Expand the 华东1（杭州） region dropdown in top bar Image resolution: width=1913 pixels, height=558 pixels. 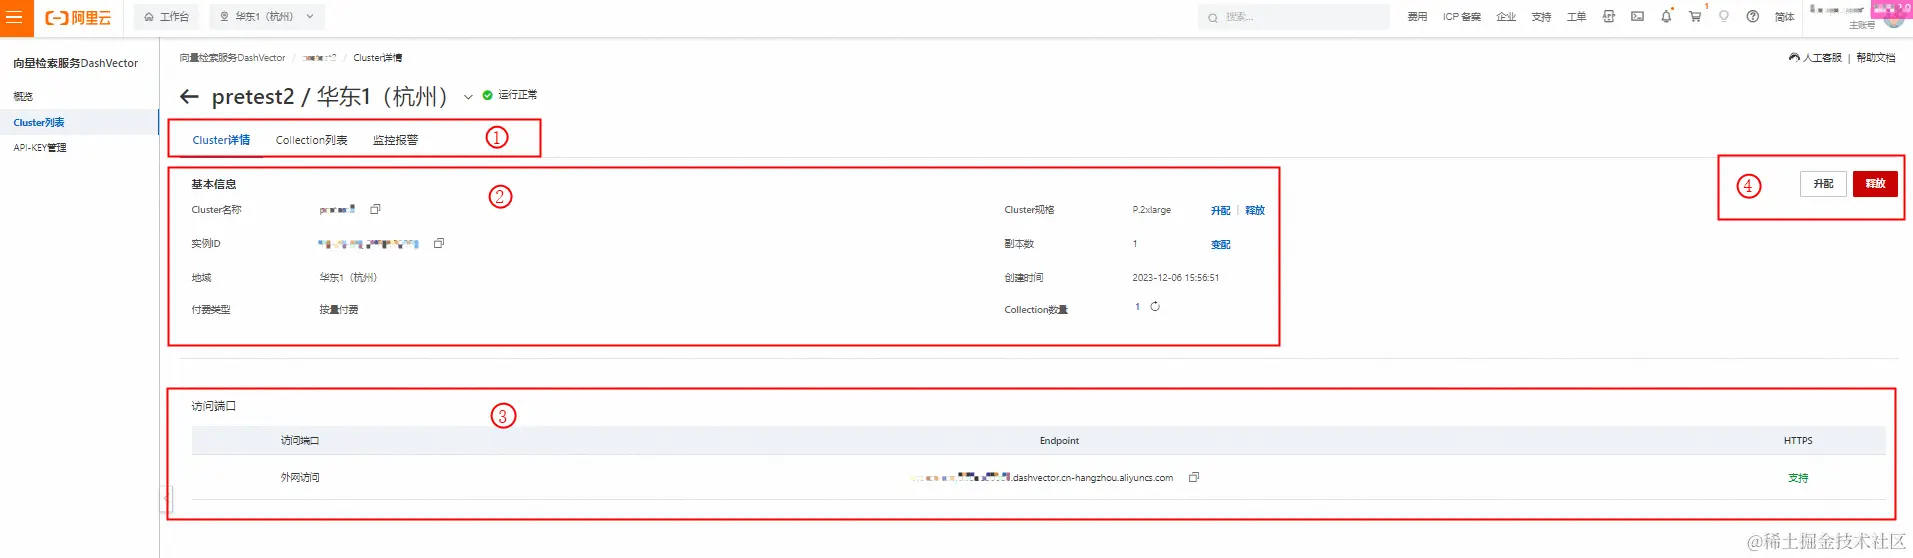coord(267,17)
